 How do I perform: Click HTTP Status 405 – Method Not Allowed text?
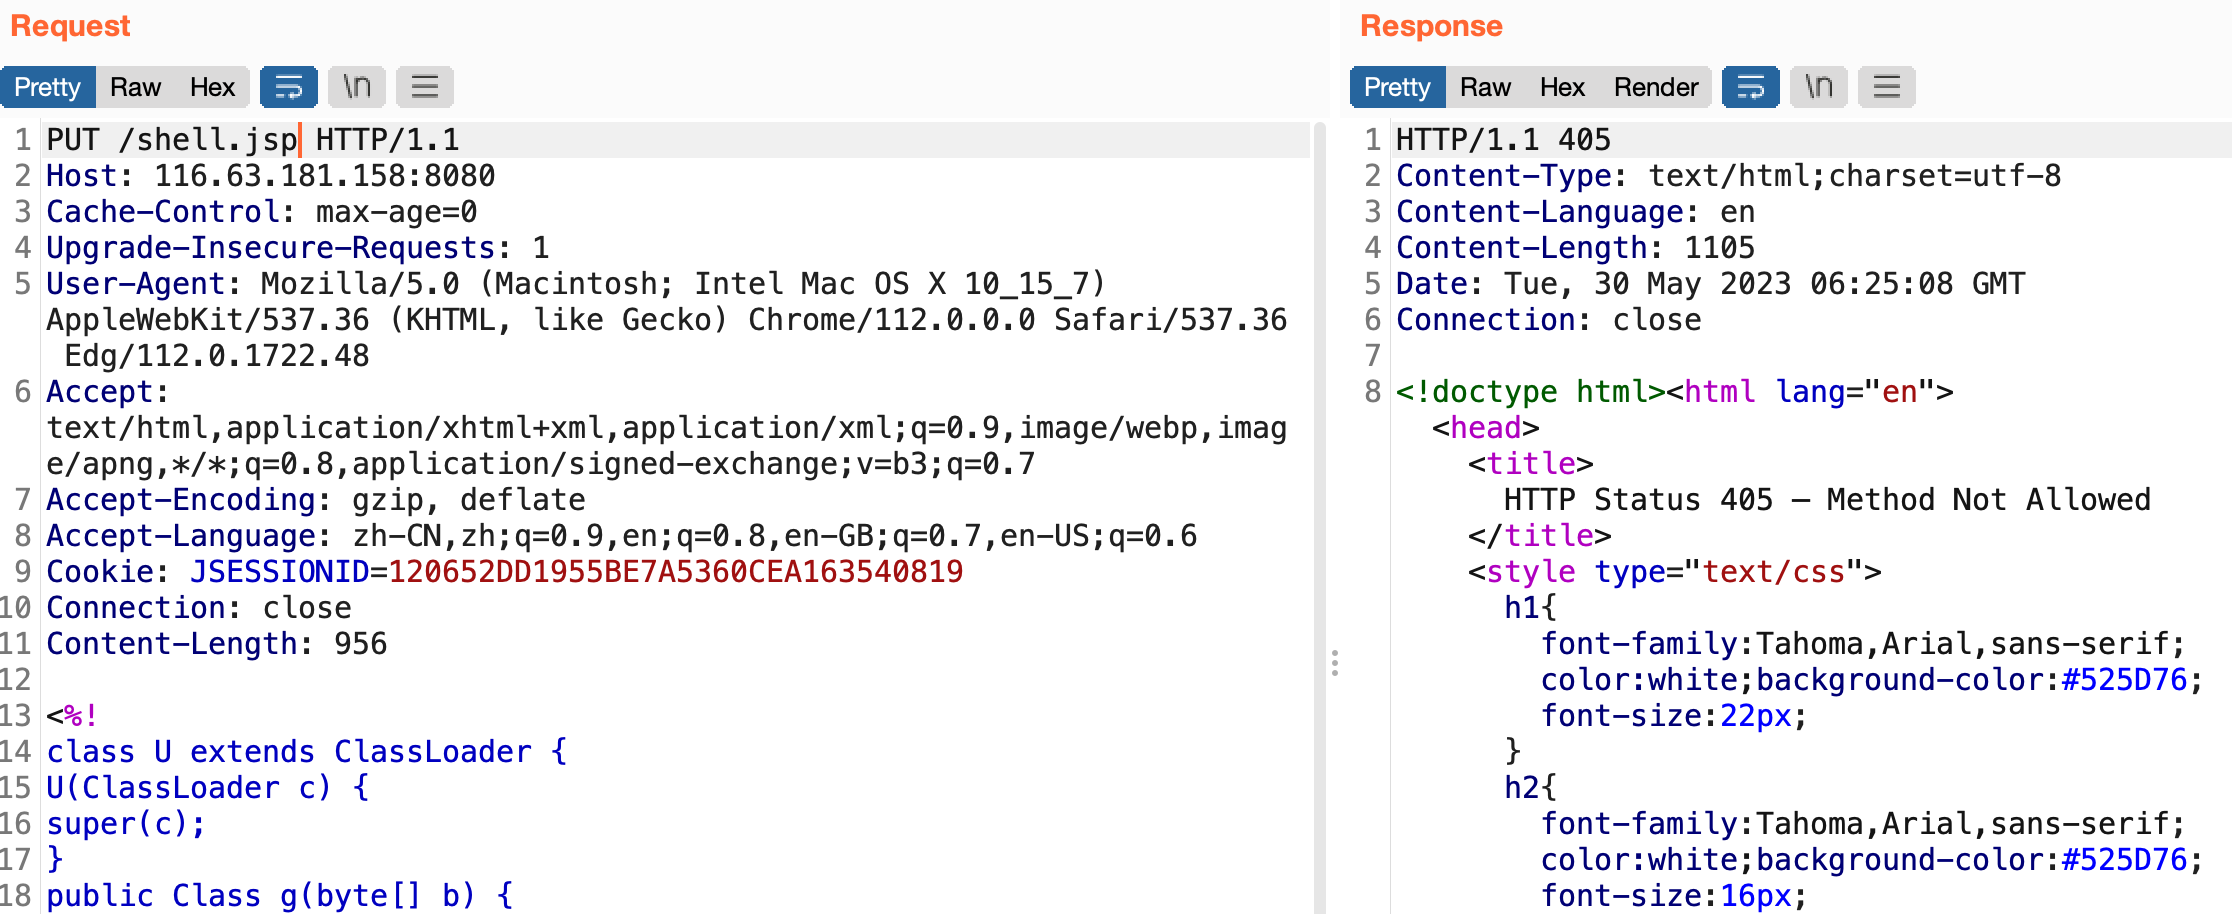pos(1828,500)
